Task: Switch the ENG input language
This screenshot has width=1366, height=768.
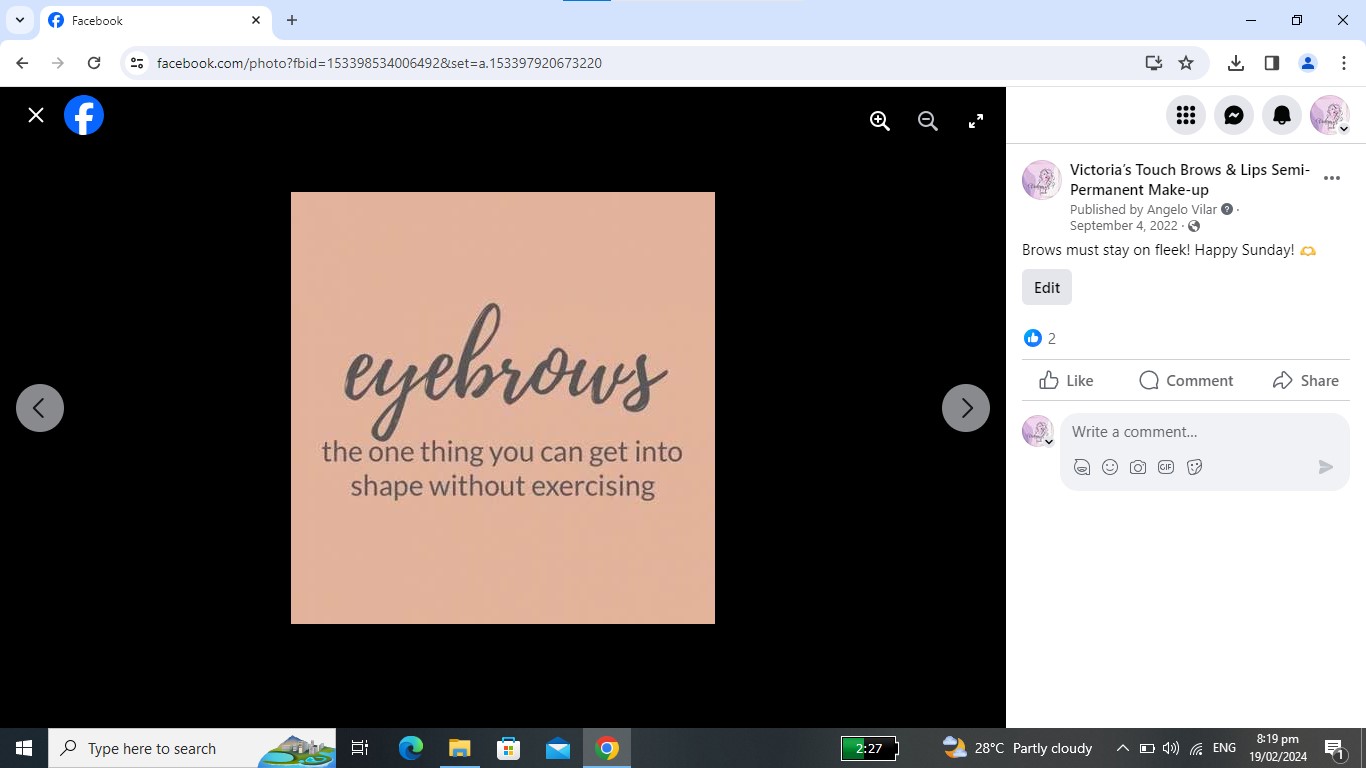Action: coord(1224,748)
